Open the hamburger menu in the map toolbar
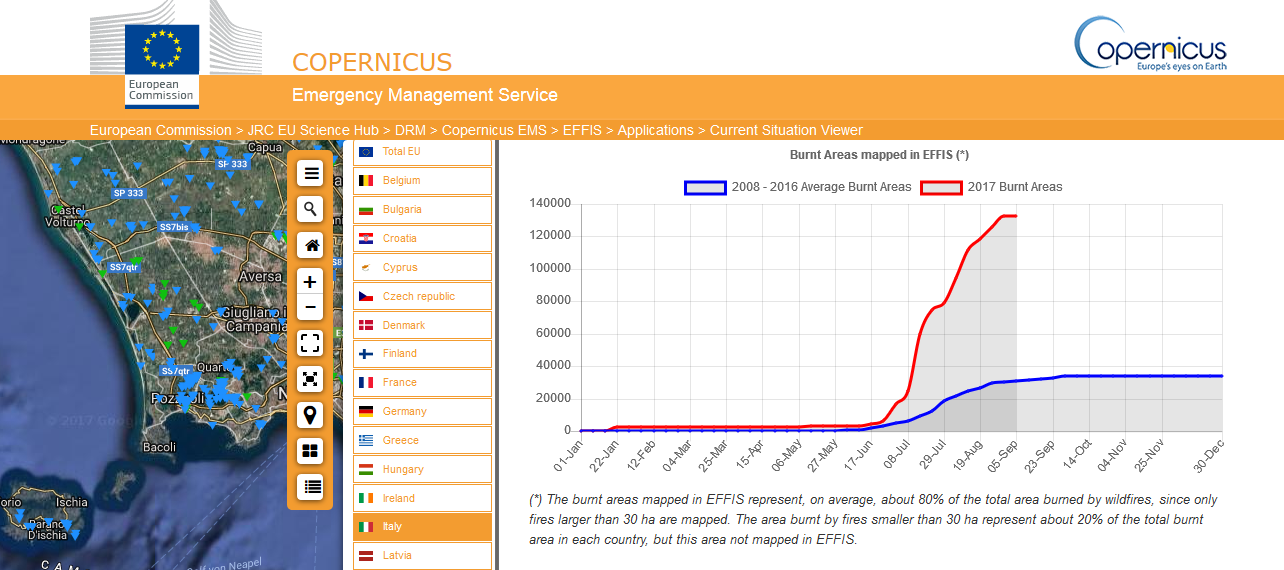 click(x=310, y=173)
